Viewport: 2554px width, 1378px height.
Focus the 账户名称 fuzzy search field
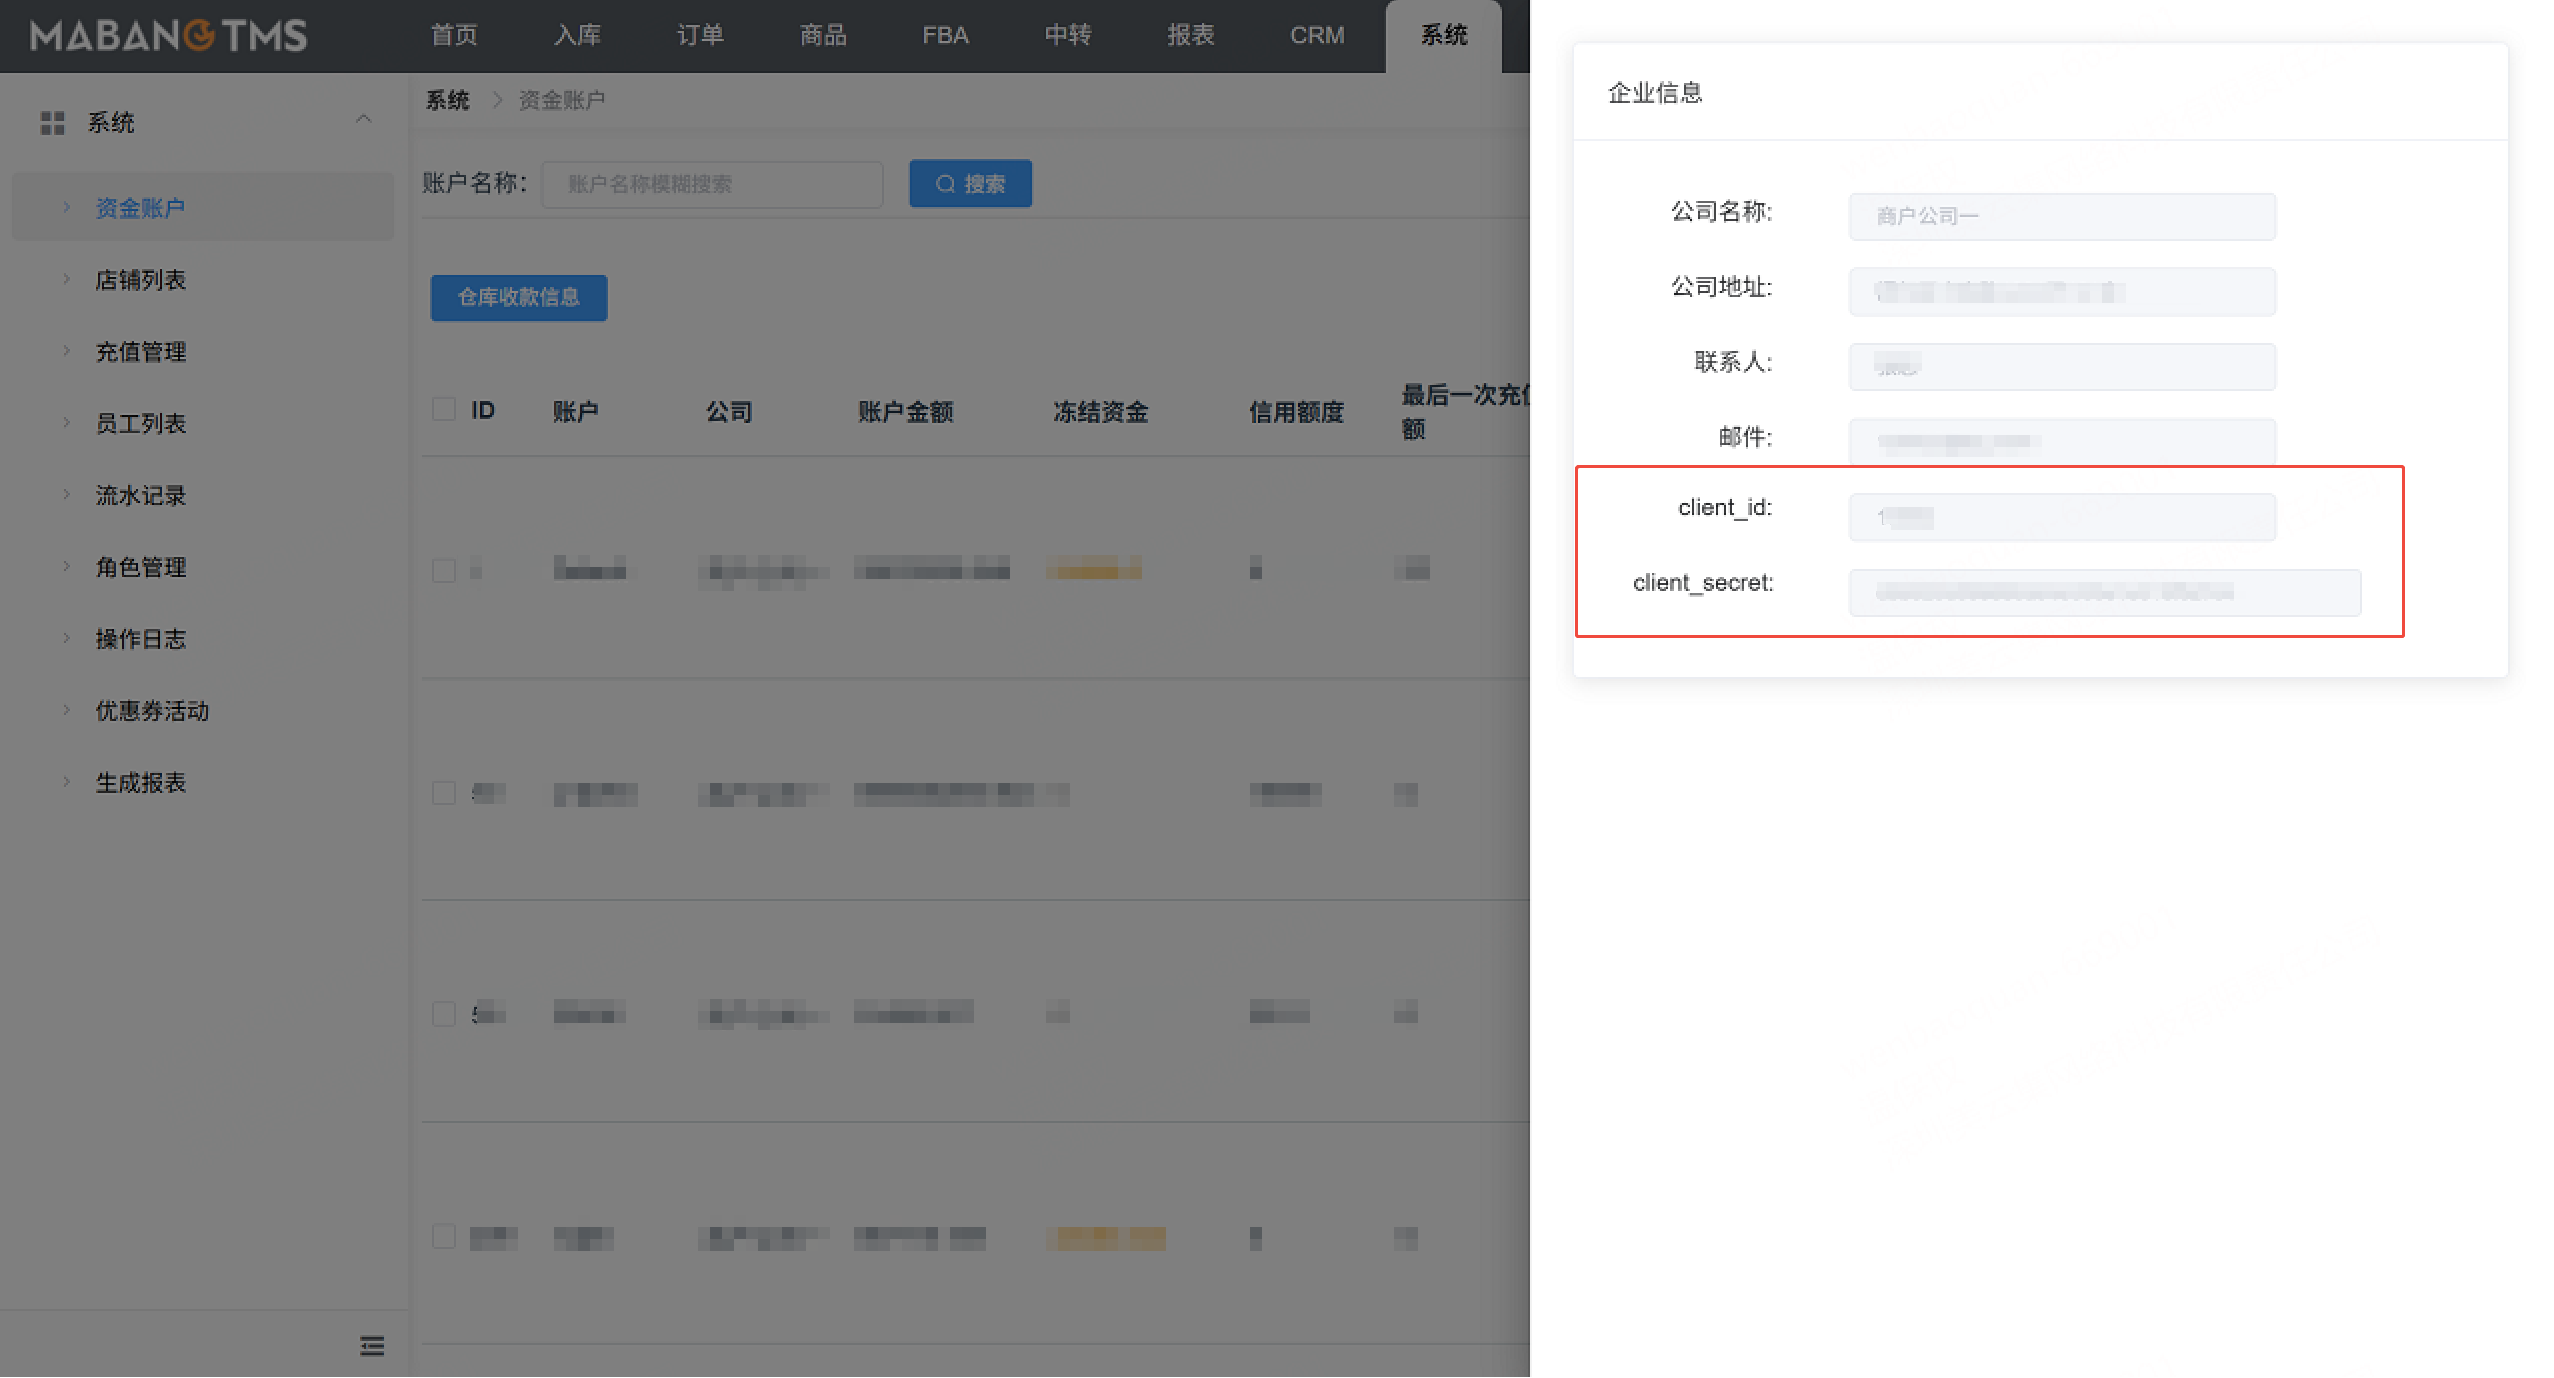point(712,184)
